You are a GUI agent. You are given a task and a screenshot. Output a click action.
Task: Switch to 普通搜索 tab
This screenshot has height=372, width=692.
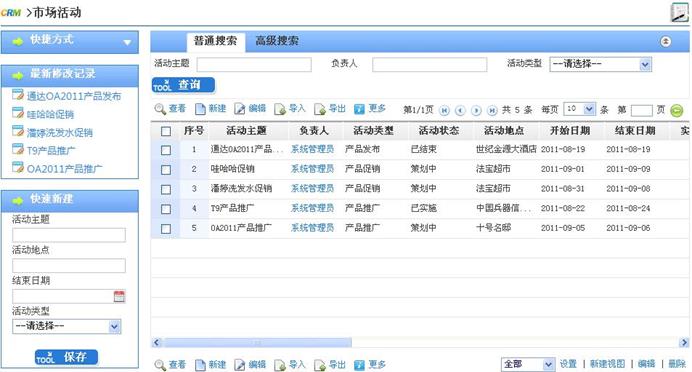point(215,41)
